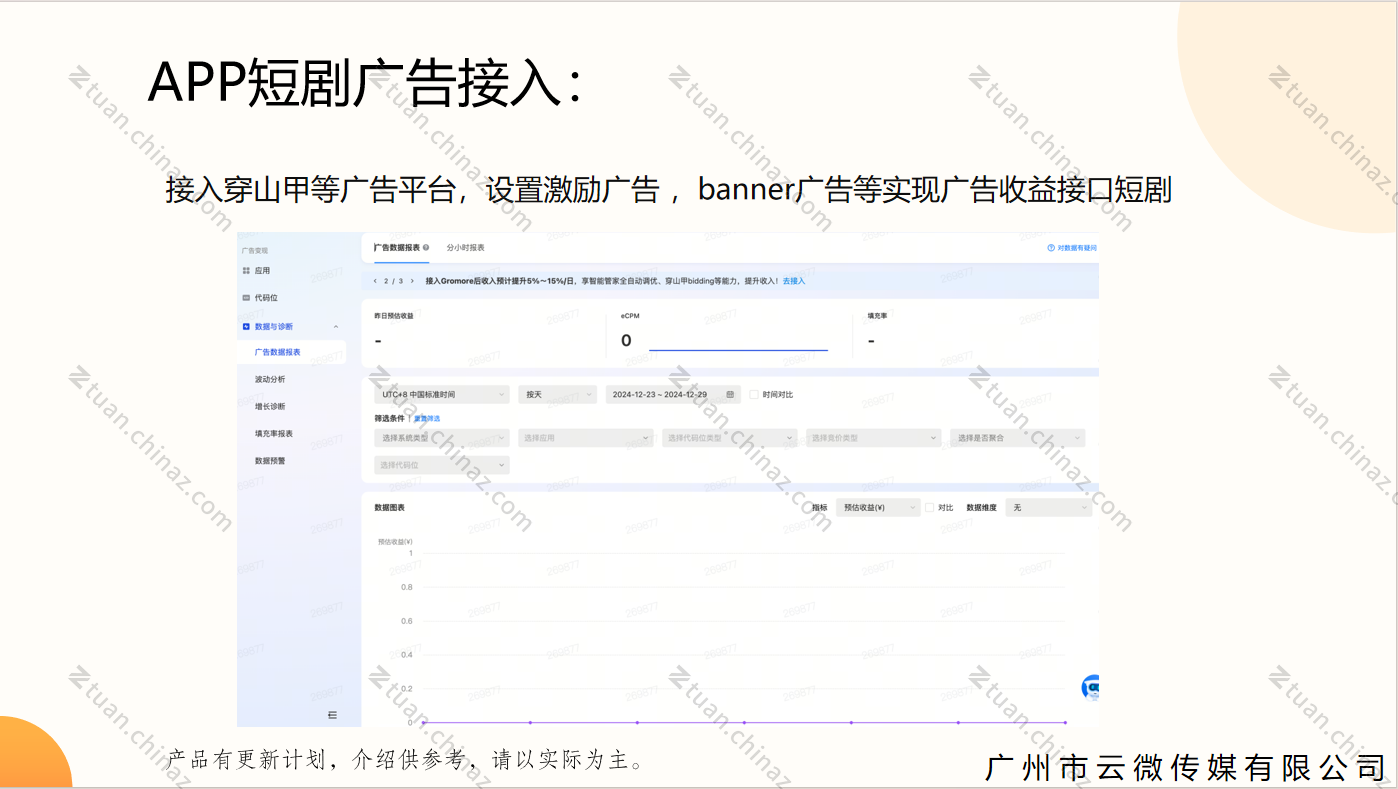This screenshot has height=789, width=1398.
Task: Open the 按天 granularity dropdown
Action: (x=557, y=395)
